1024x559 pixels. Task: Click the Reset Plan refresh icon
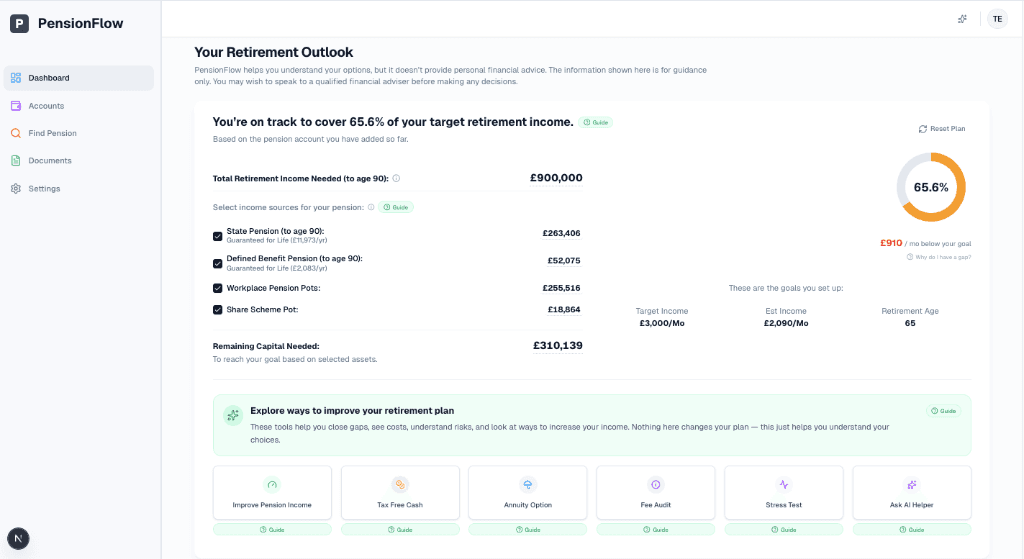coord(923,129)
